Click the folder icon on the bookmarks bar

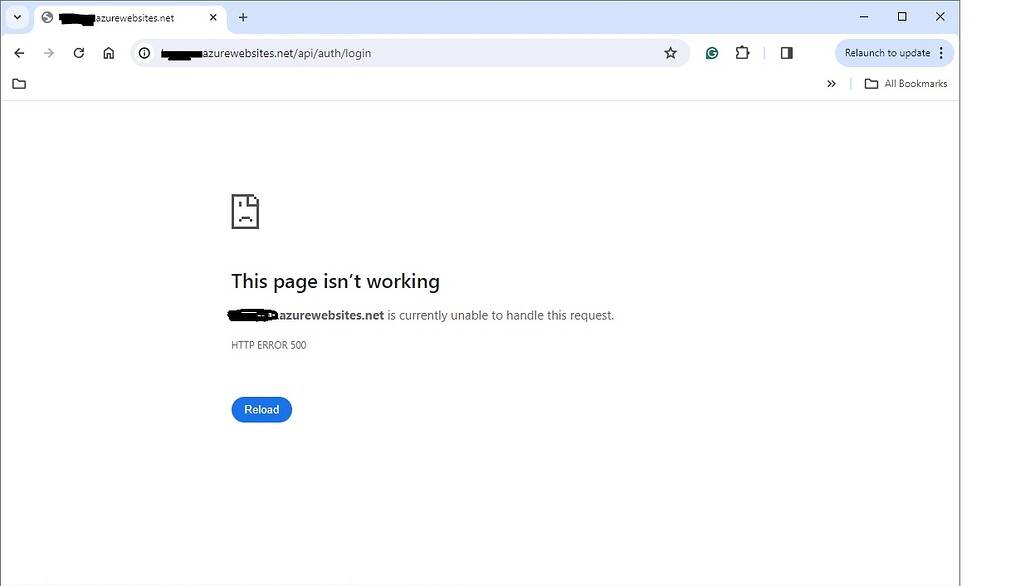coord(18,84)
